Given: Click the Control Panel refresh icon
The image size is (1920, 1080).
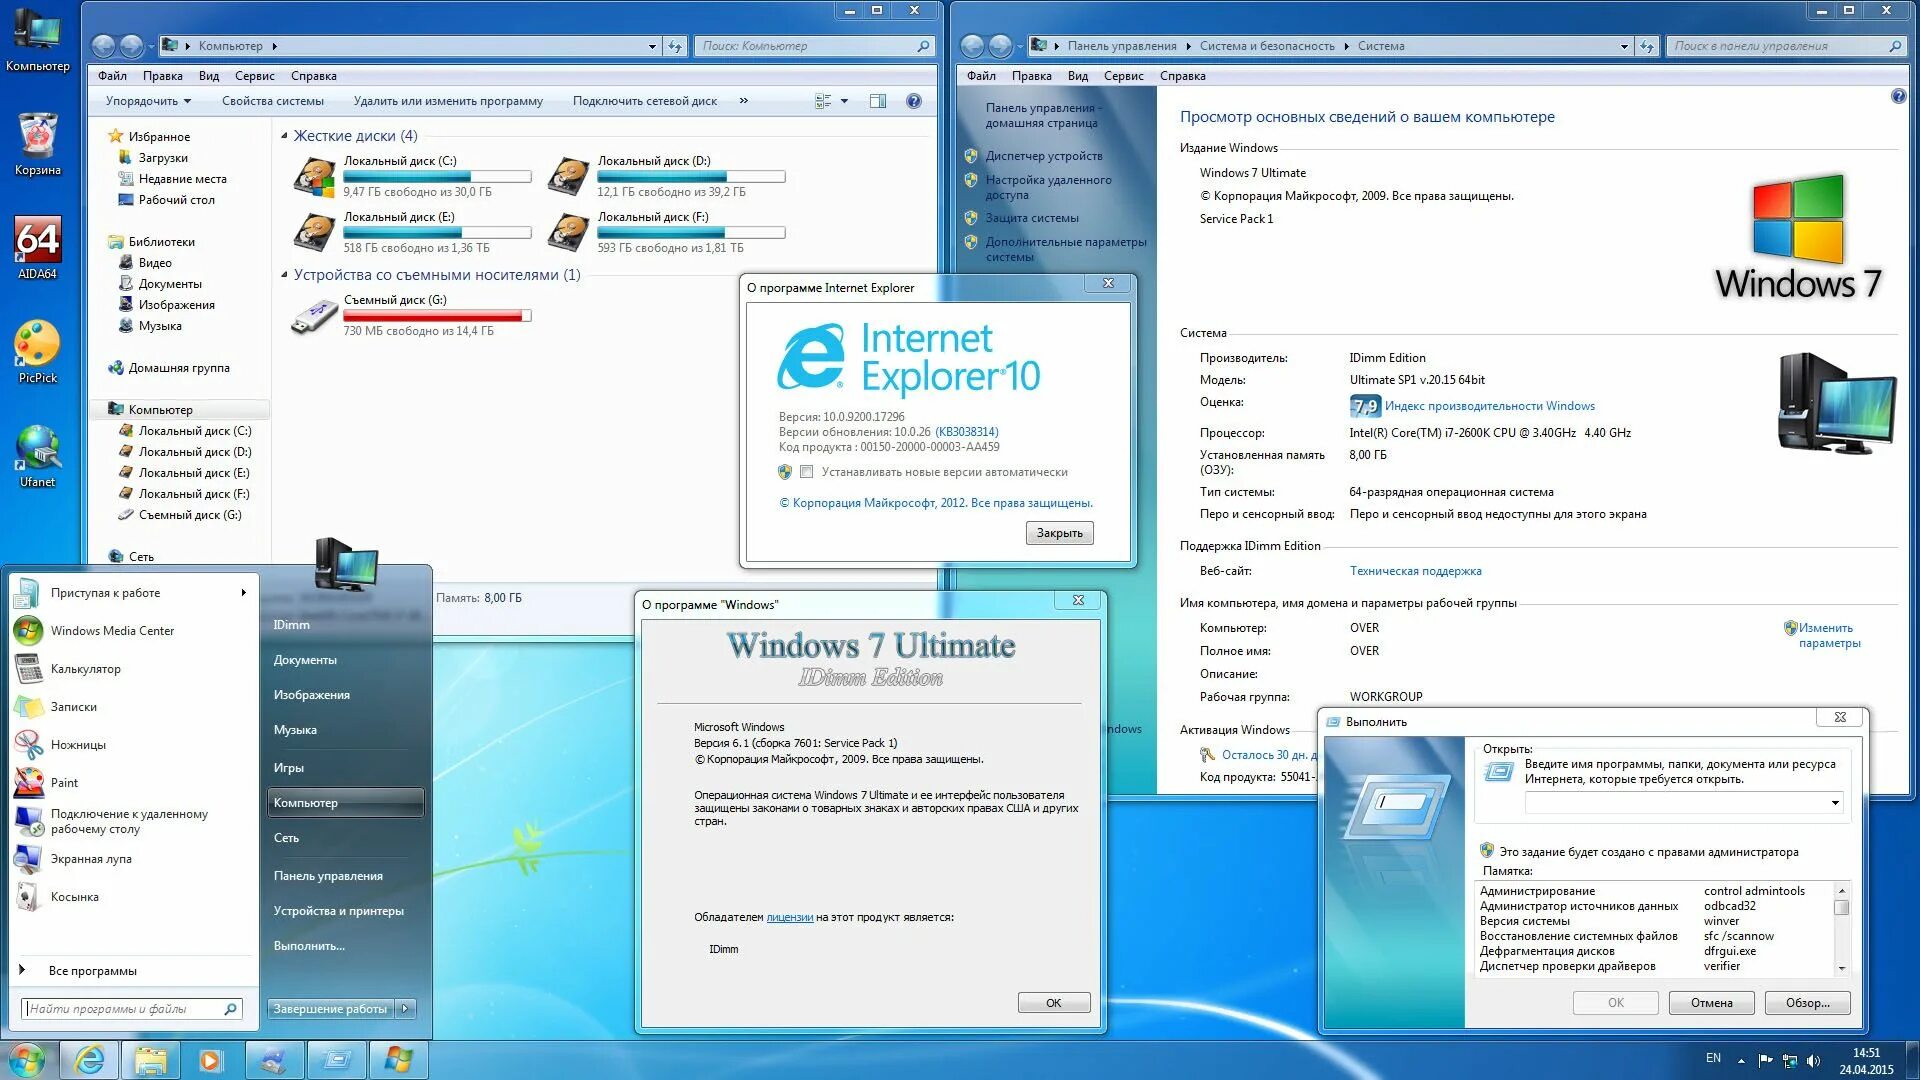Looking at the screenshot, I should pos(1646,46).
